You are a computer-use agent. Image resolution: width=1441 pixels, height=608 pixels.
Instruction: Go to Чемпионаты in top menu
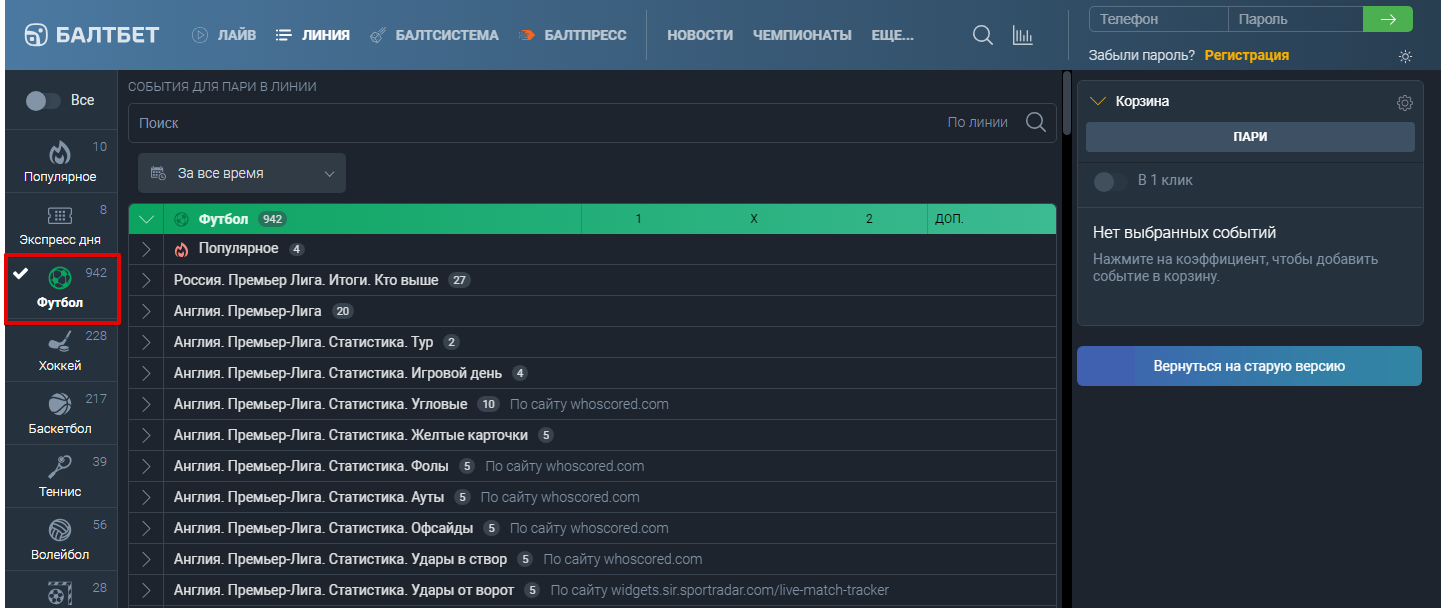click(x=802, y=35)
